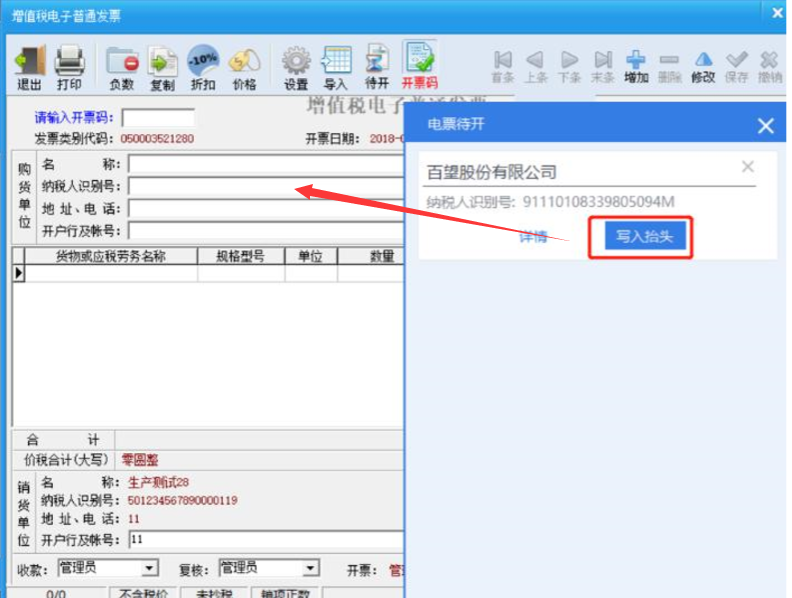Click the 撤销 undo icon
The width and height of the screenshot is (792, 598).
click(770, 66)
